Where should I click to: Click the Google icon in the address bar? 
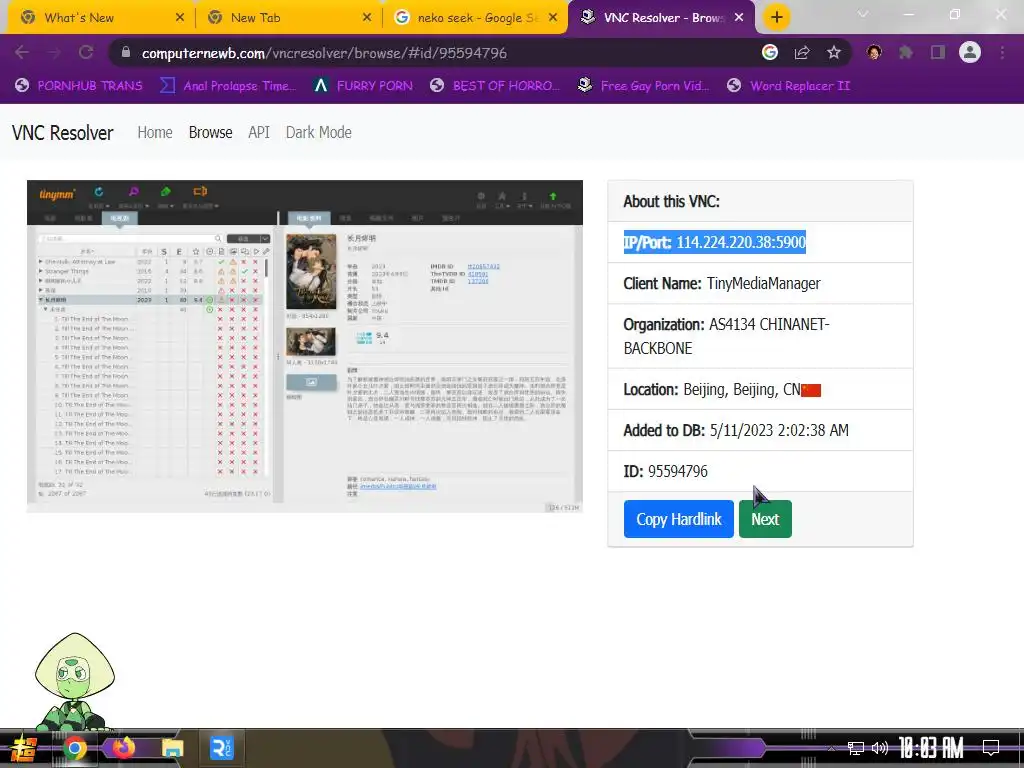tap(770, 52)
